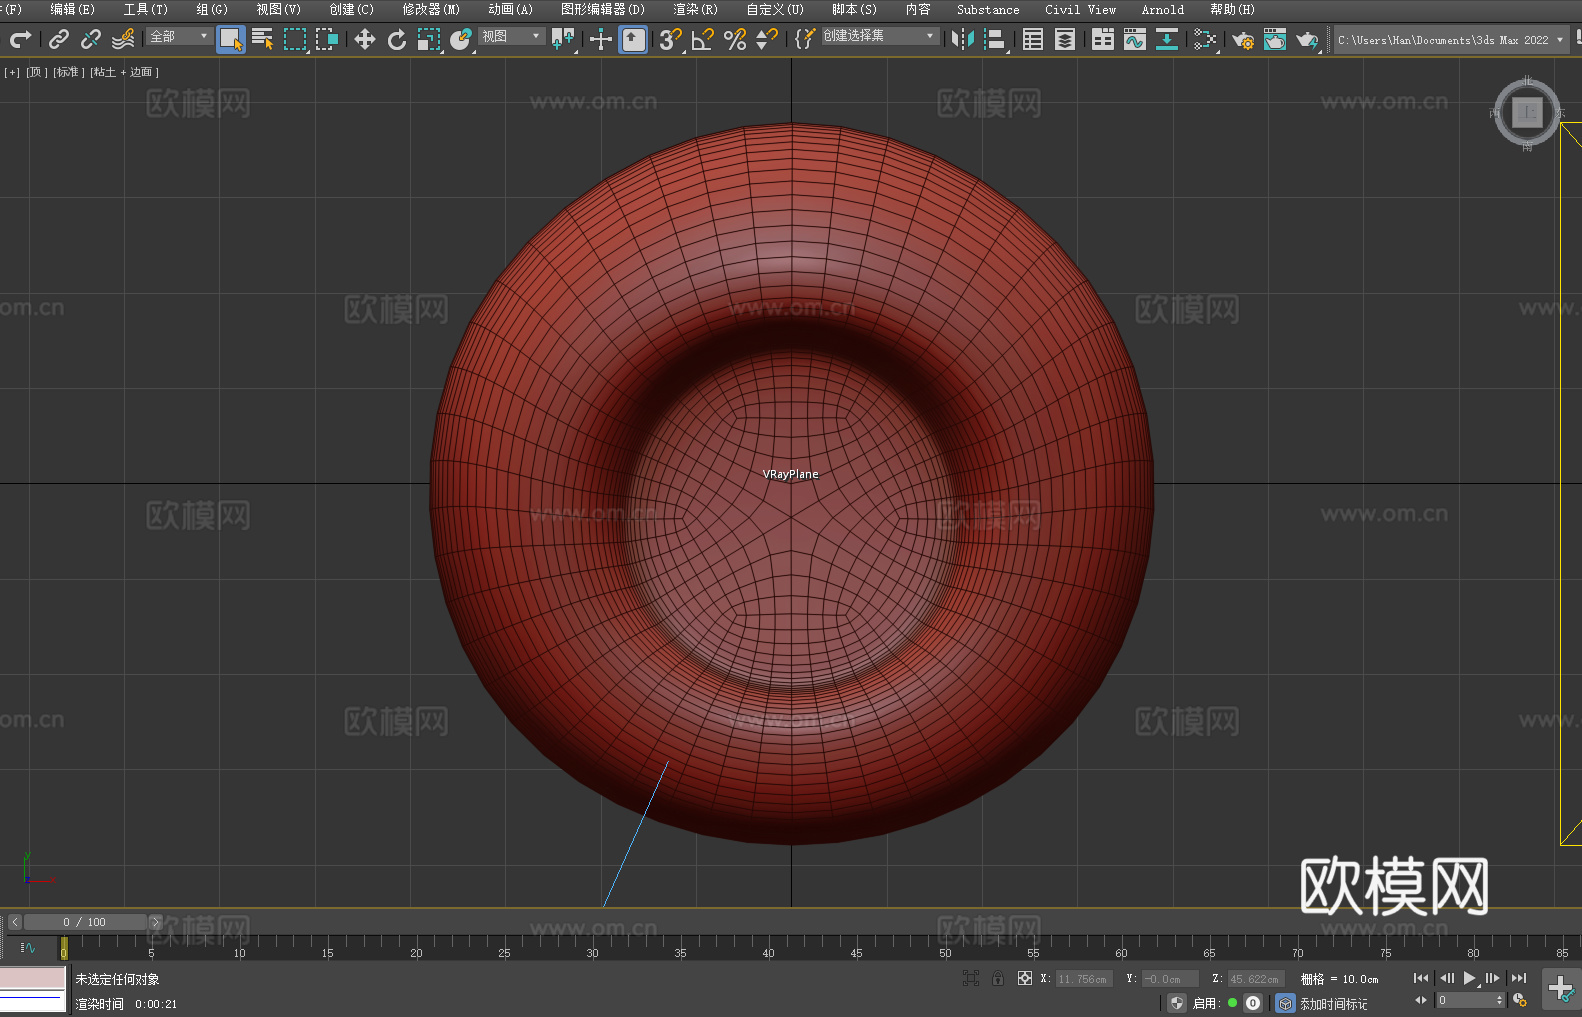The height and width of the screenshot is (1017, 1582).
Task: Open the 创建(C) menu
Action: [x=351, y=9]
